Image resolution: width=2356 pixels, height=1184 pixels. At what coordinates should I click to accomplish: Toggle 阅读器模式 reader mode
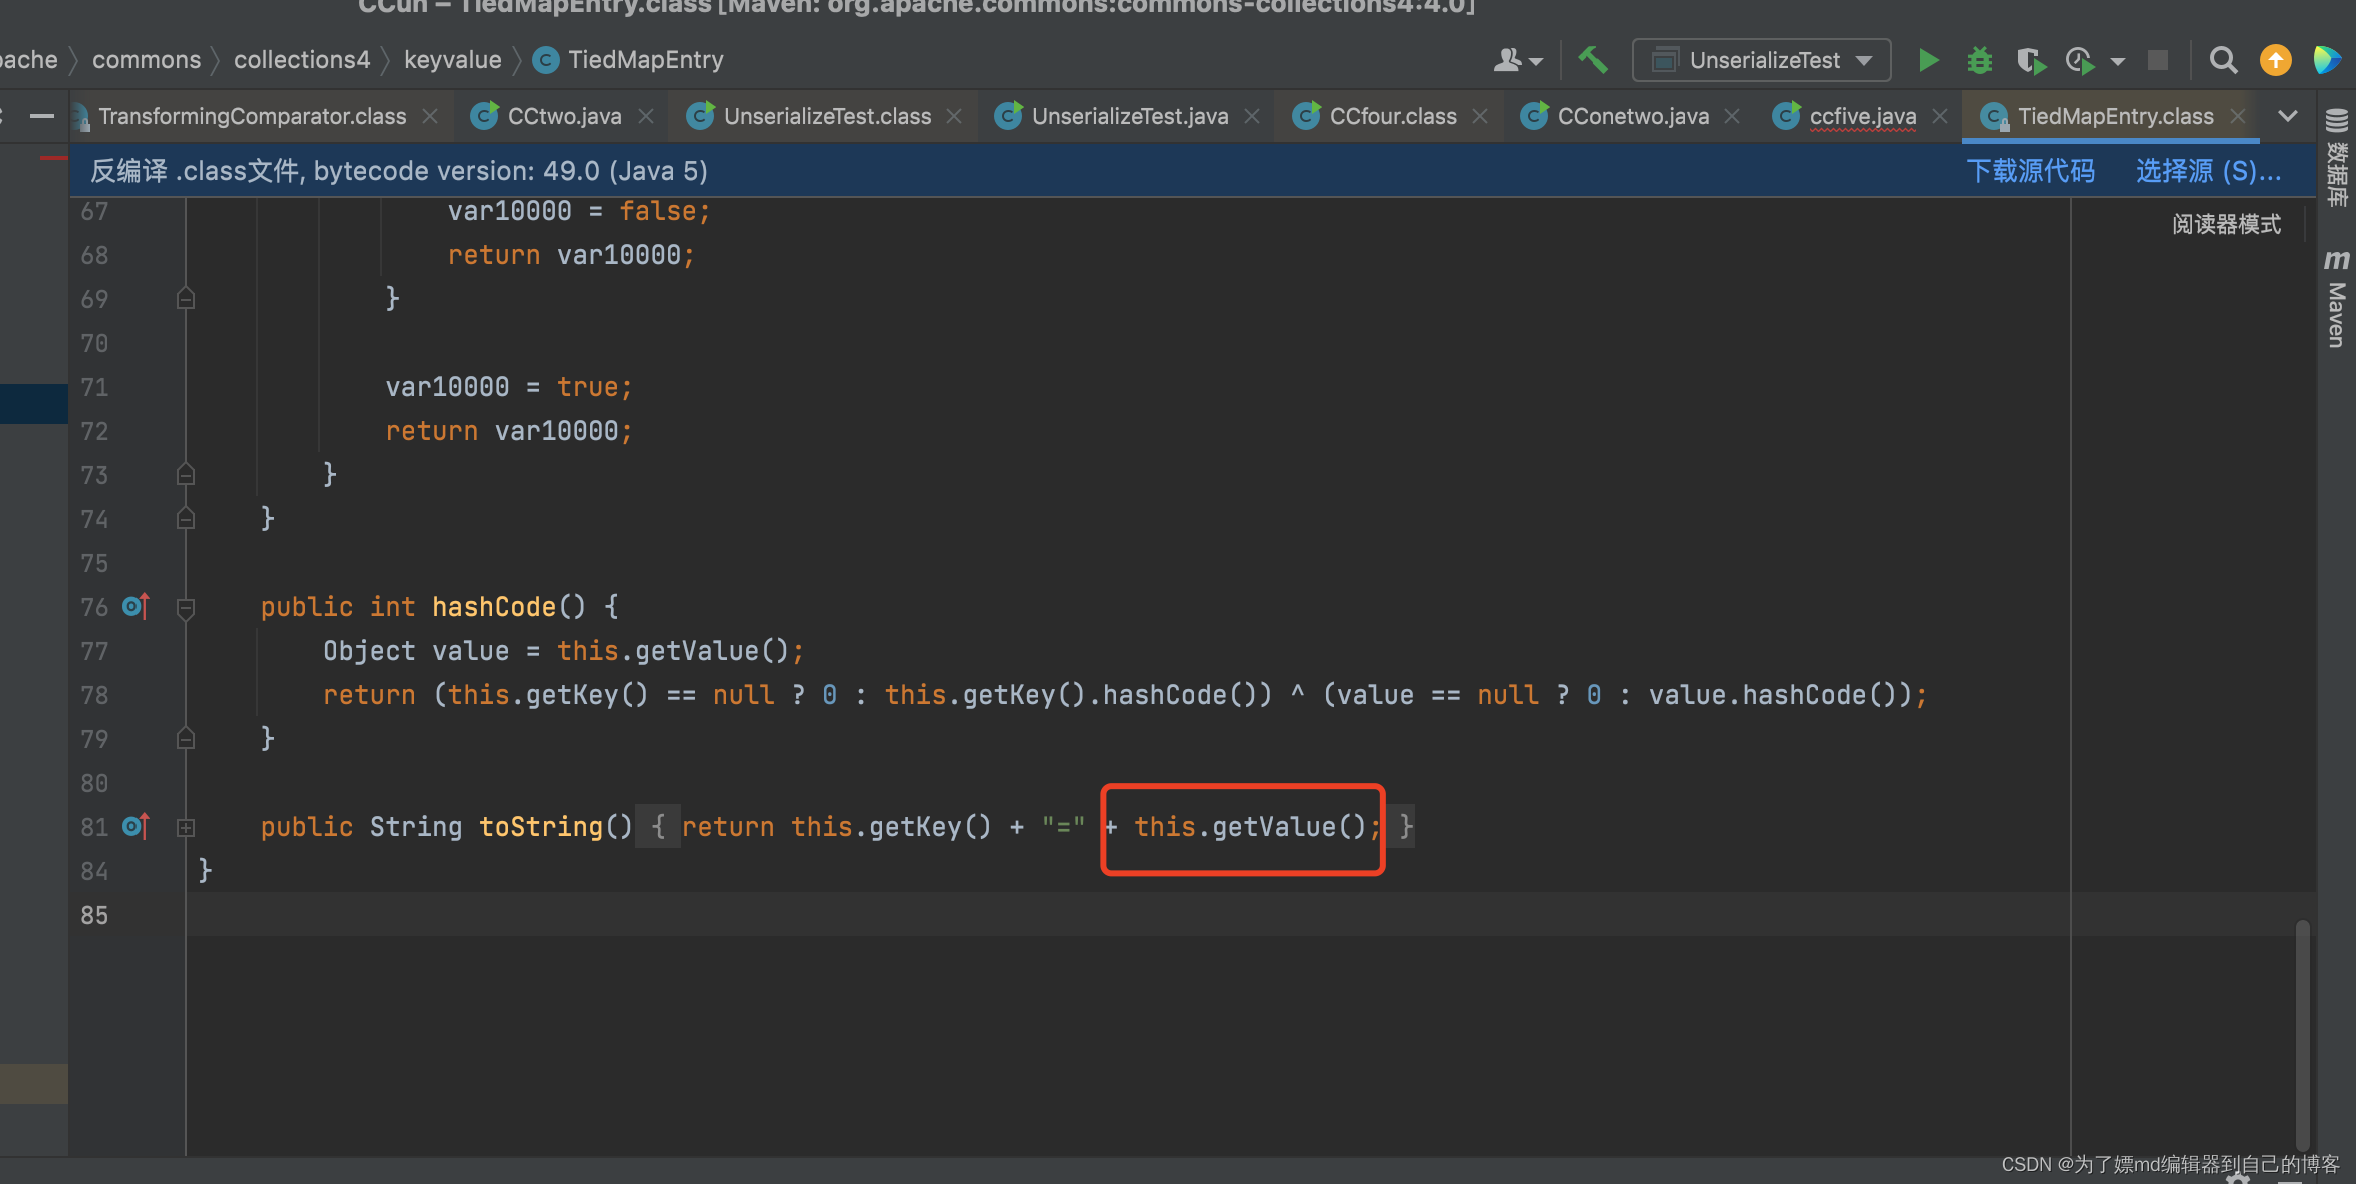click(x=2226, y=224)
